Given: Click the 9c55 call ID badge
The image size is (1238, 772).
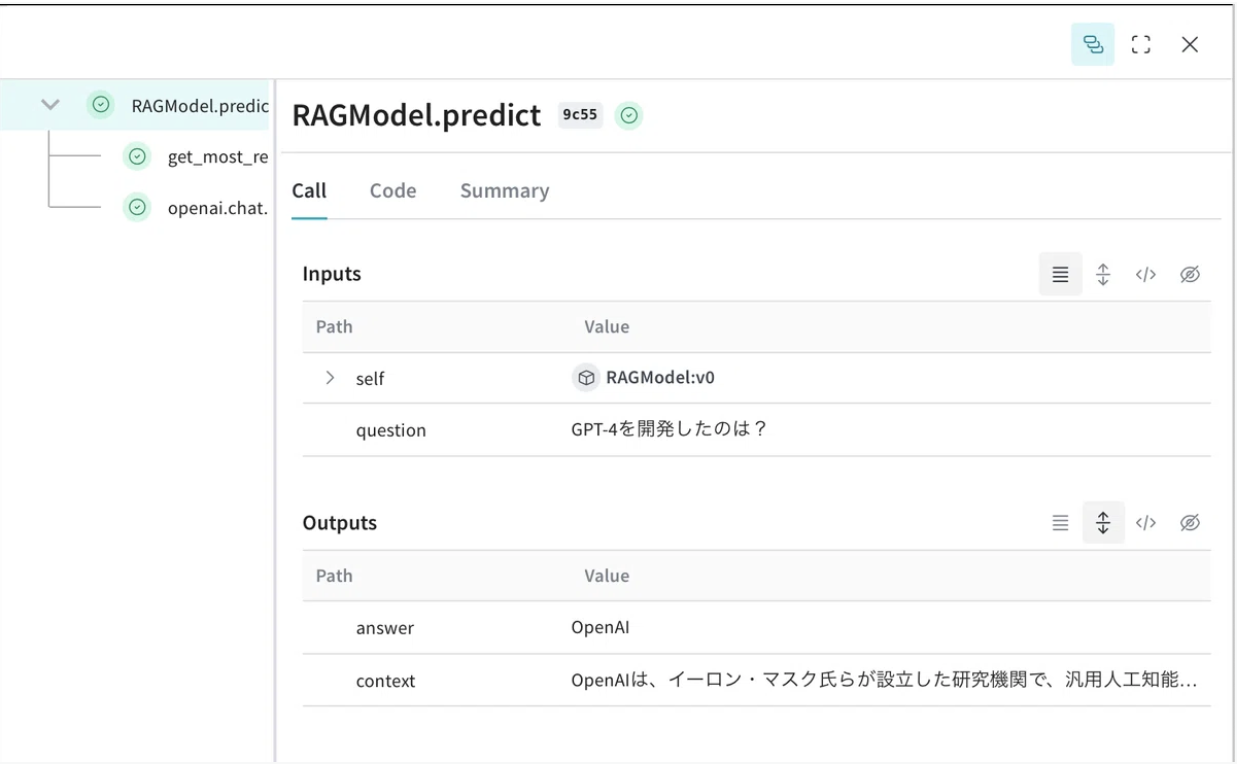Looking at the screenshot, I should (579, 116).
